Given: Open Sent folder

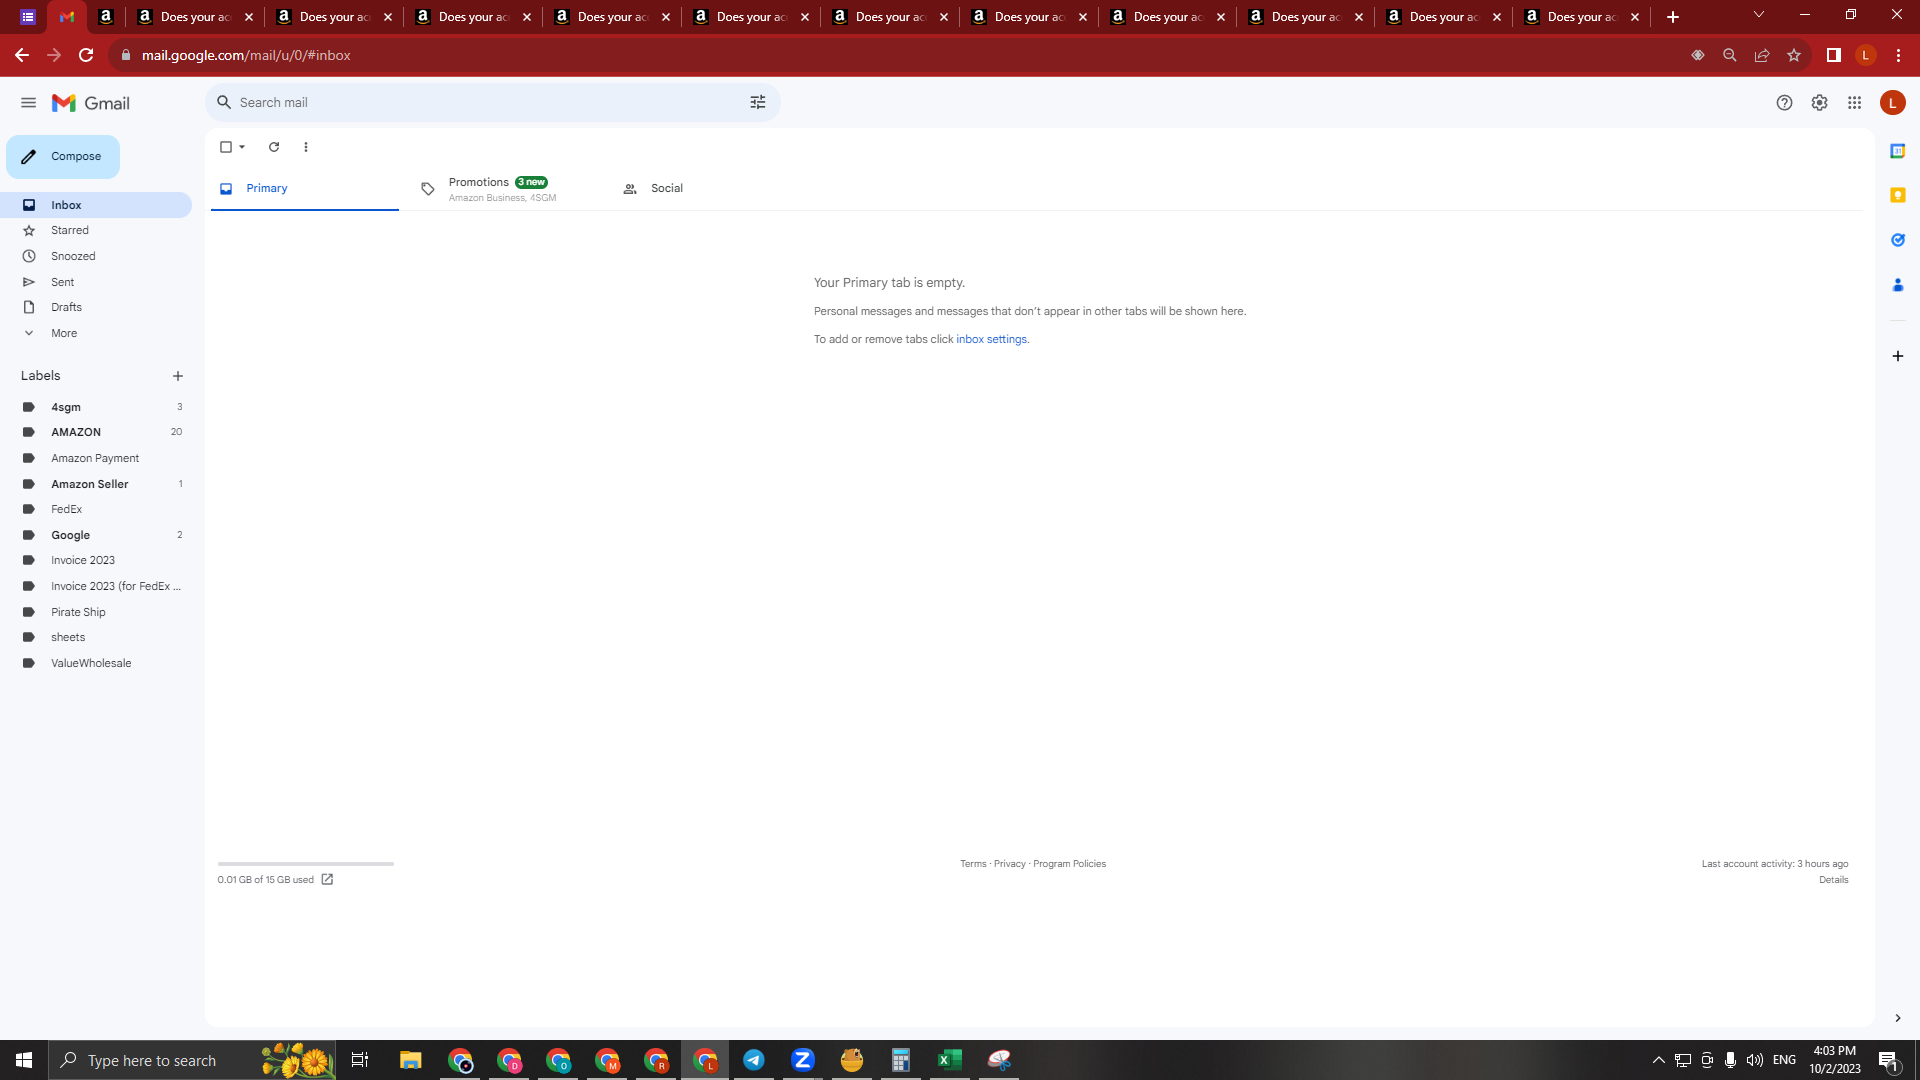Looking at the screenshot, I should 96,282.
